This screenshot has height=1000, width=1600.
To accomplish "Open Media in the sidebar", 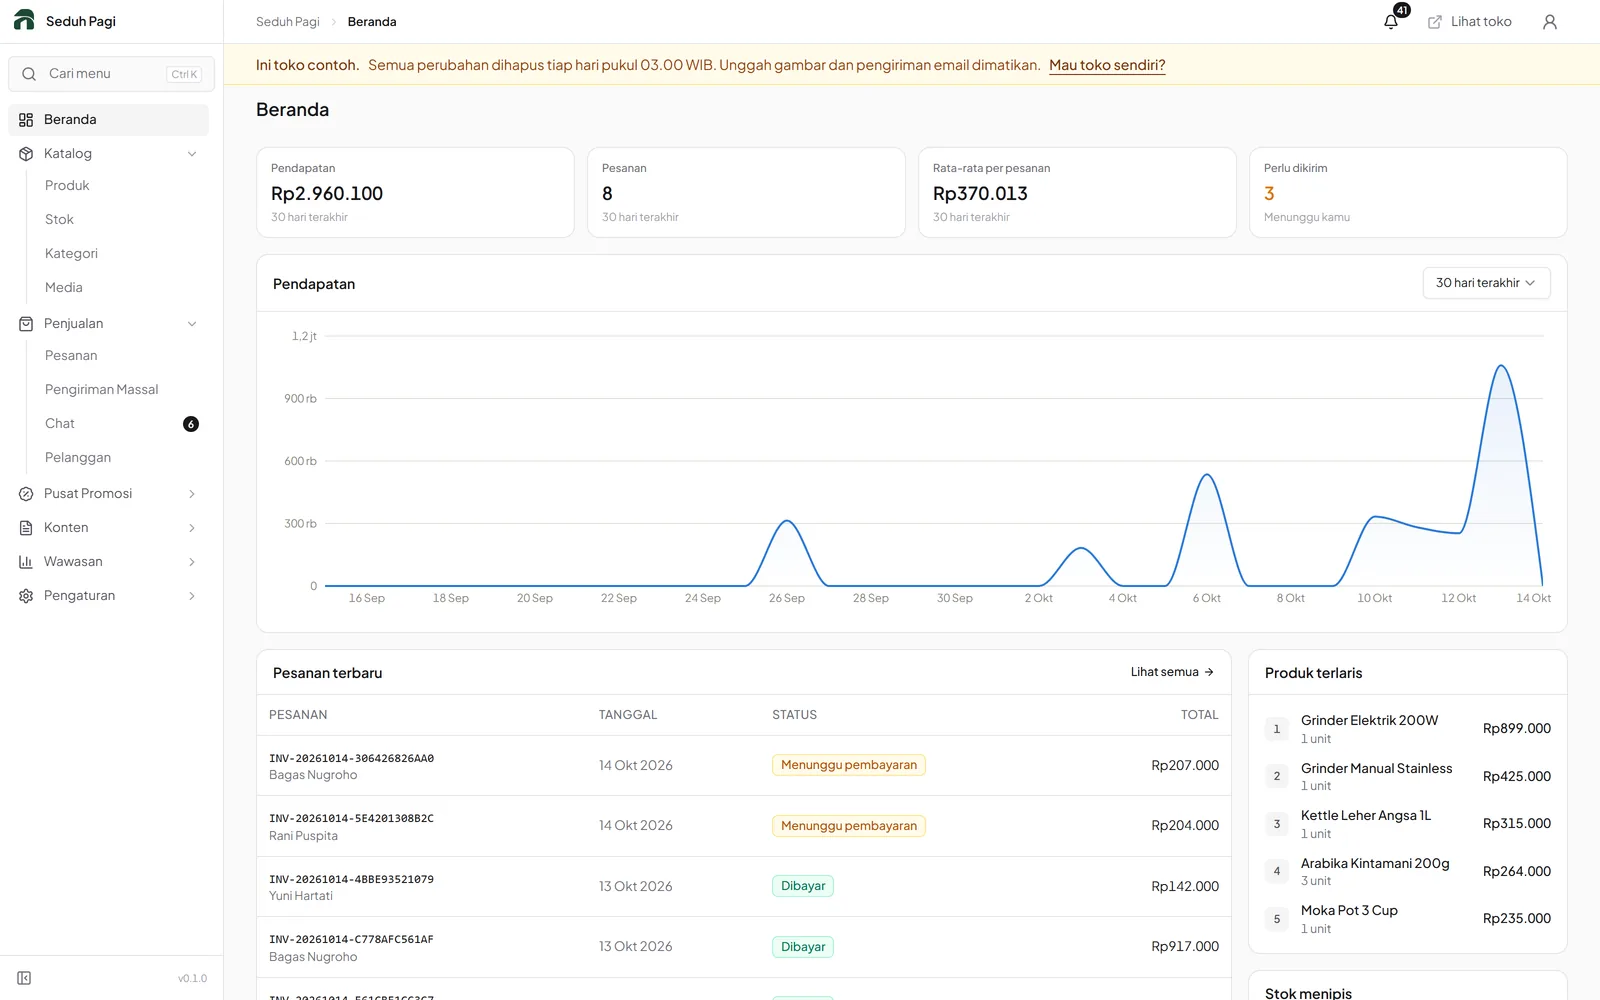I will click(x=63, y=288).
